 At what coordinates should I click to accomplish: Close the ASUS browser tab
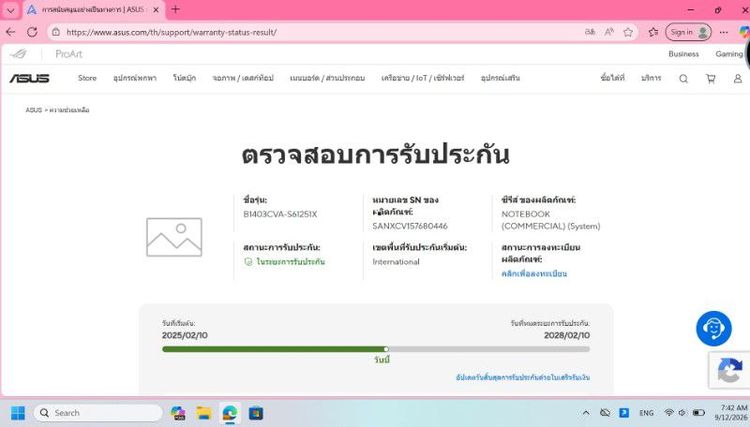coord(155,10)
